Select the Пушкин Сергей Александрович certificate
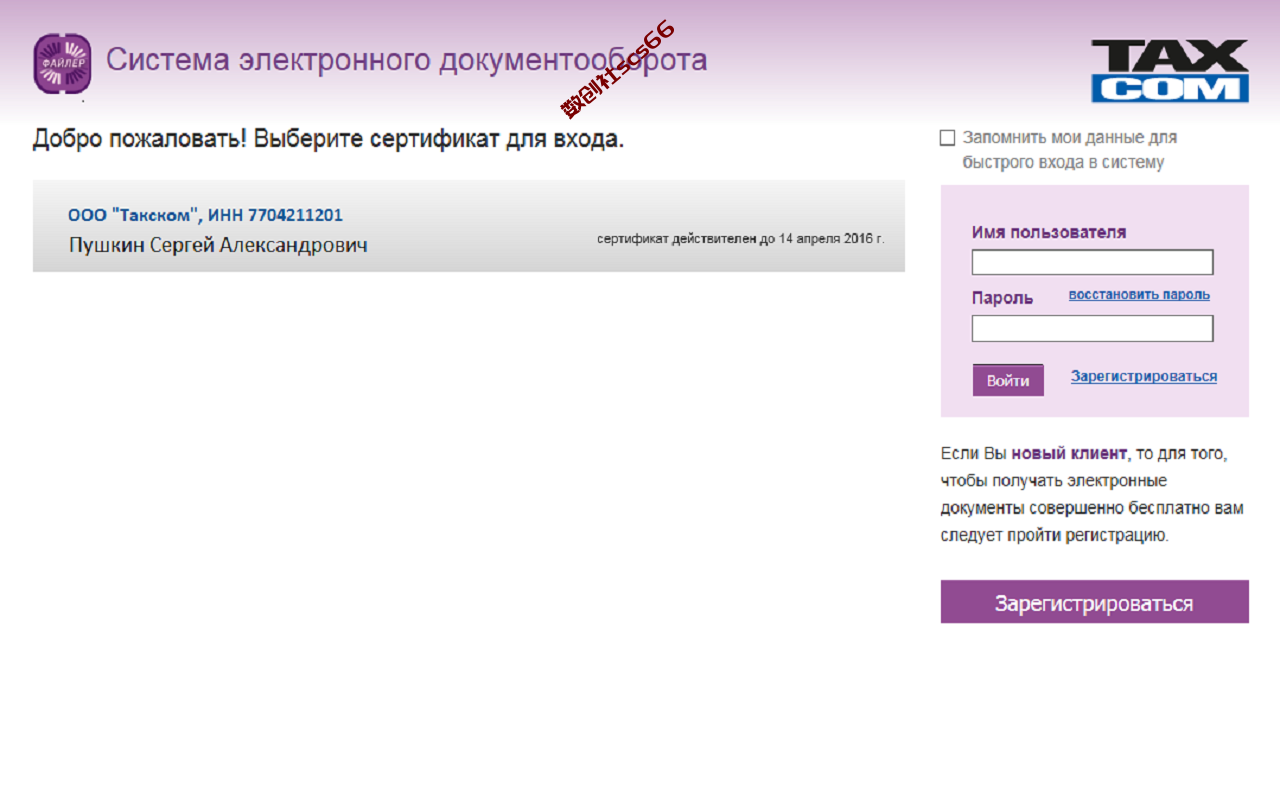The height and width of the screenshot is (800, 1280). [469, 226]
